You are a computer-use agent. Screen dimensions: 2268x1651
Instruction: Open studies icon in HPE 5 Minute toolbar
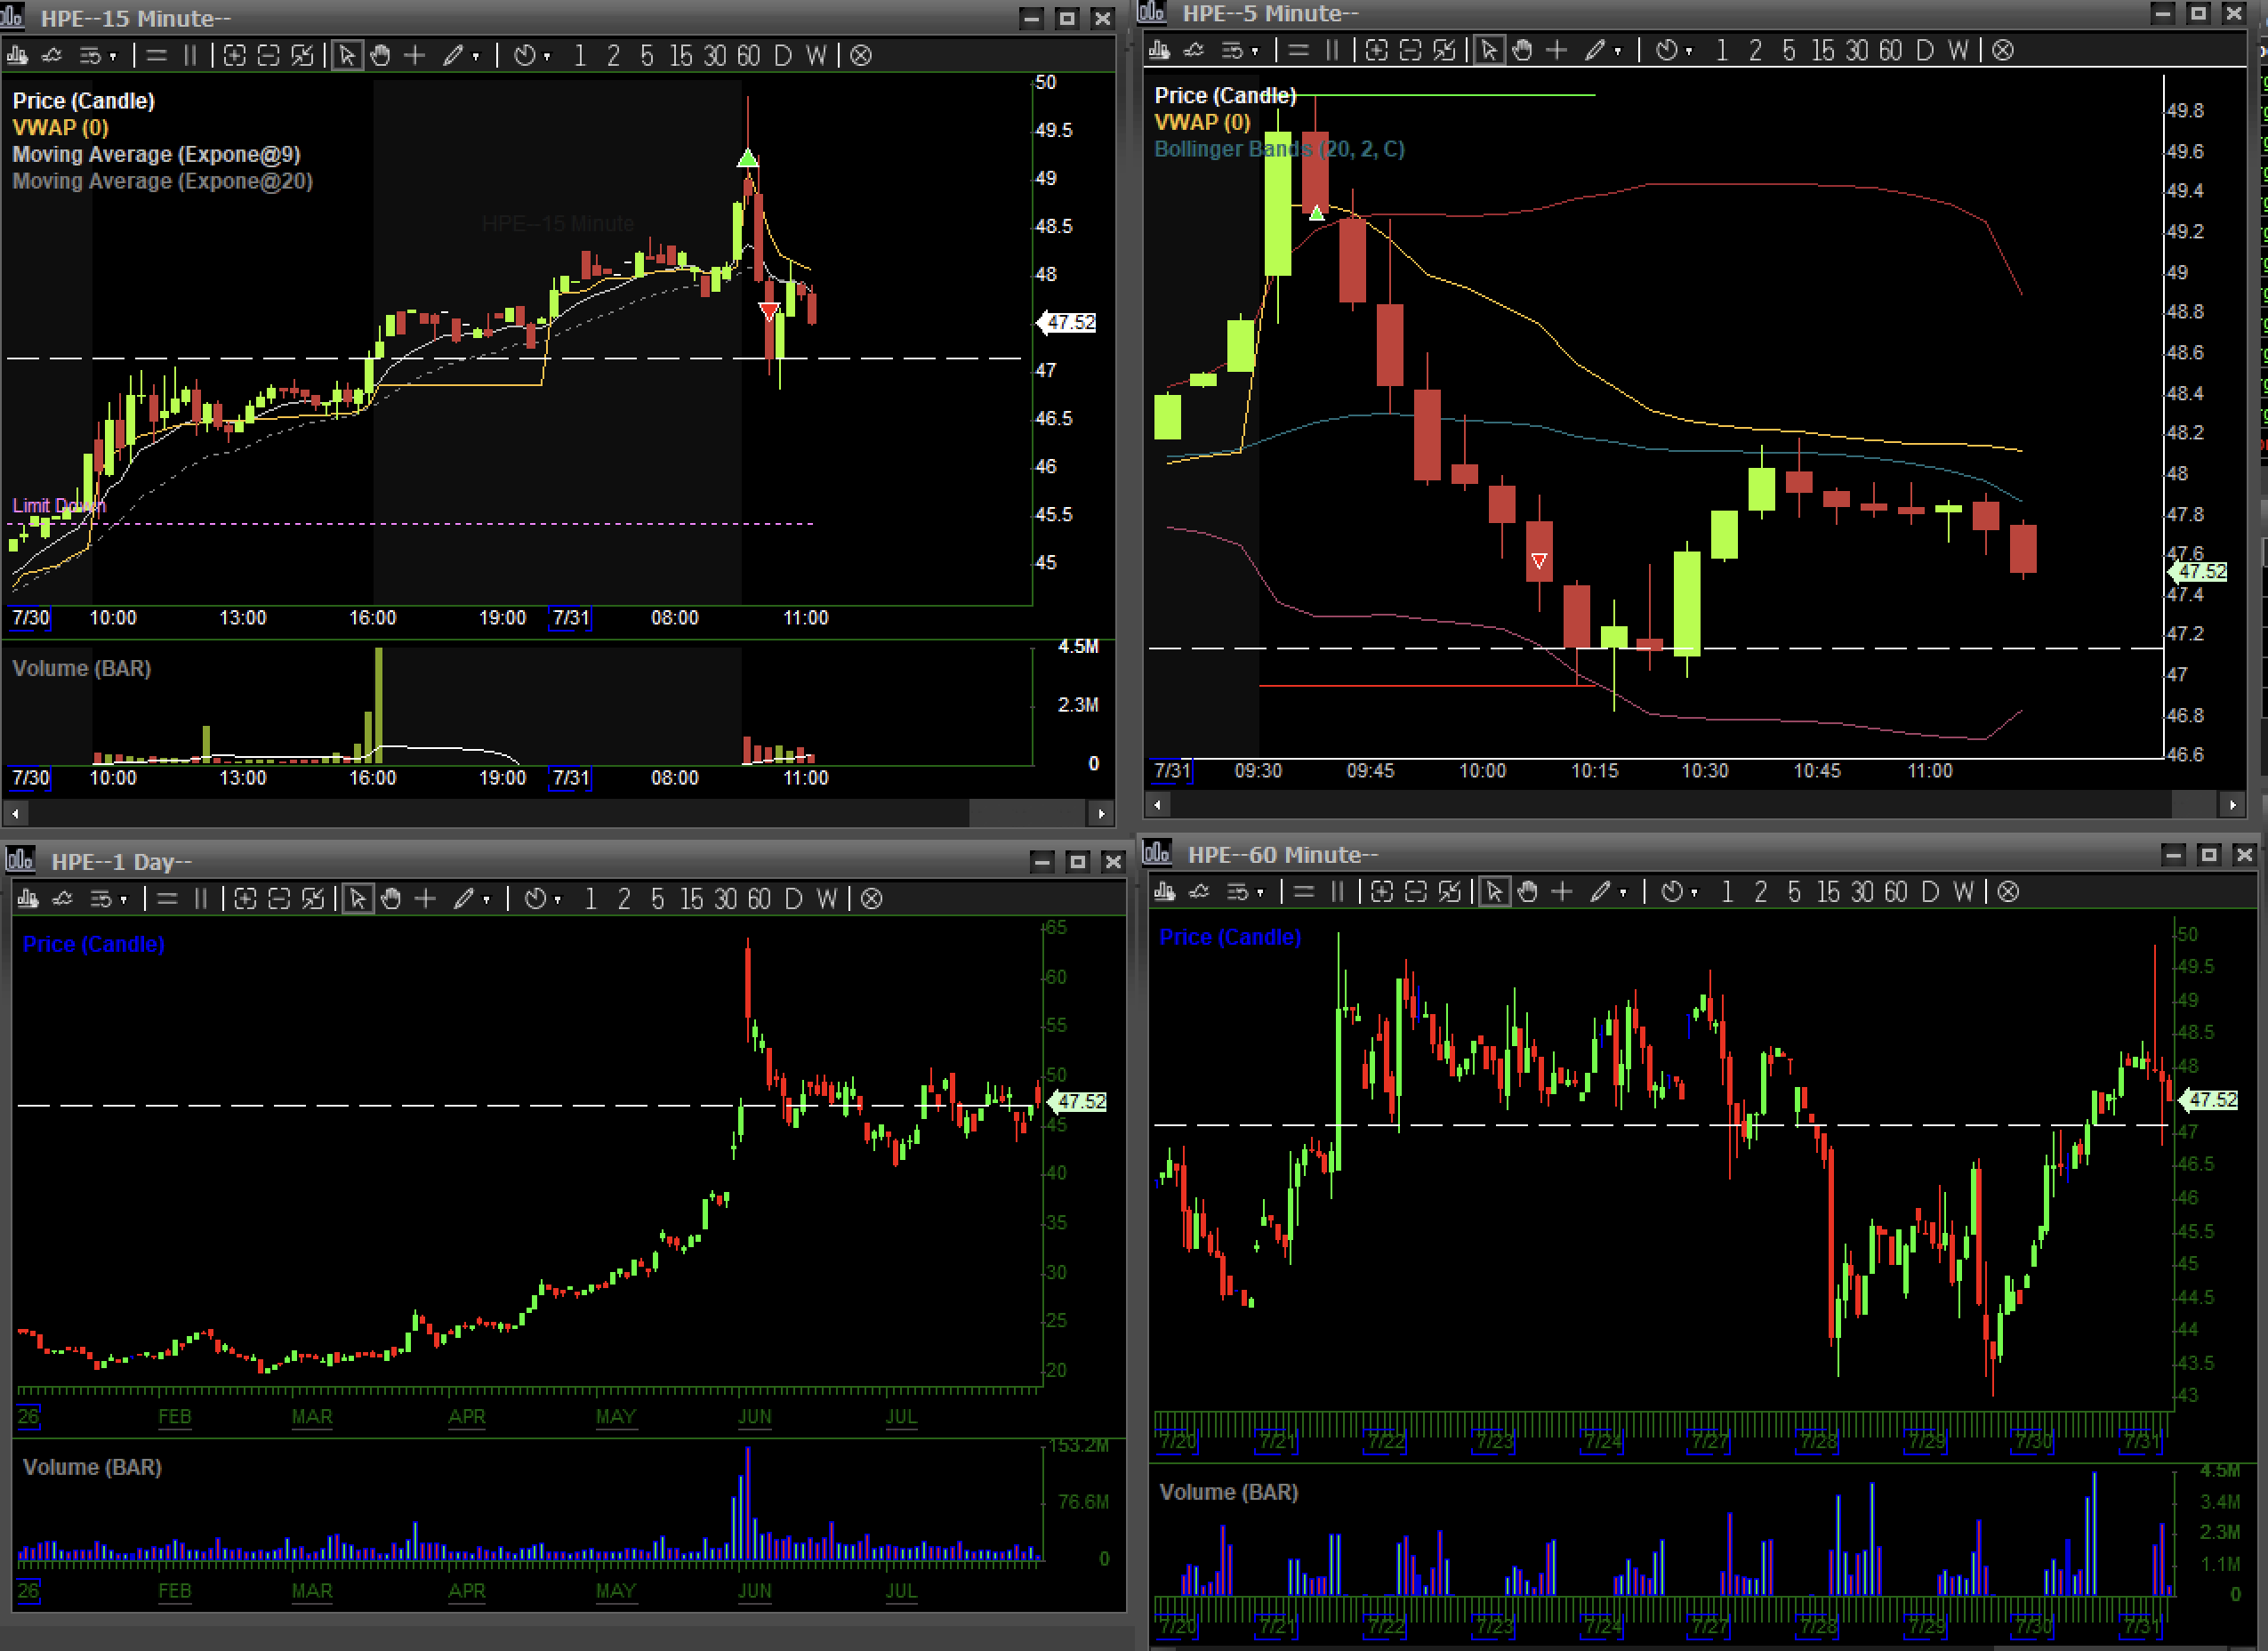[x=1194, y=50]
